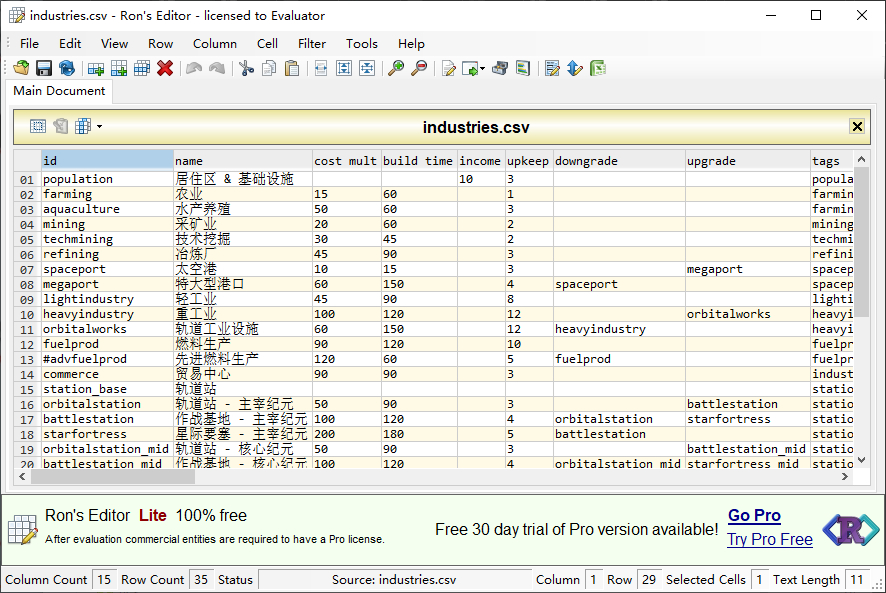
Task: Open the Filter menu
Action: click(x=312, y=43)
